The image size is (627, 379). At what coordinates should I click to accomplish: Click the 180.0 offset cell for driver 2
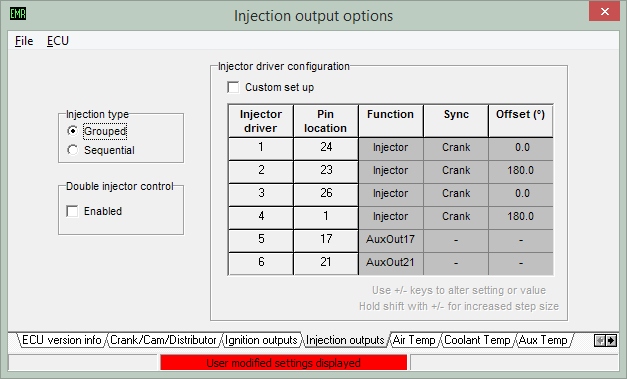tap(521, 171)
